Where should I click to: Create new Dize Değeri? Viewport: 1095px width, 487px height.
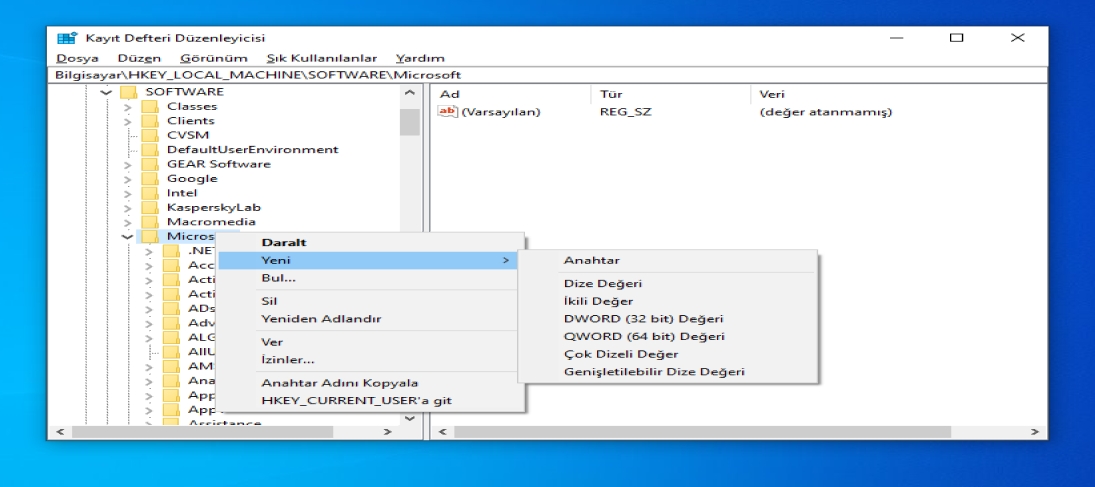(x=668, y=284)
